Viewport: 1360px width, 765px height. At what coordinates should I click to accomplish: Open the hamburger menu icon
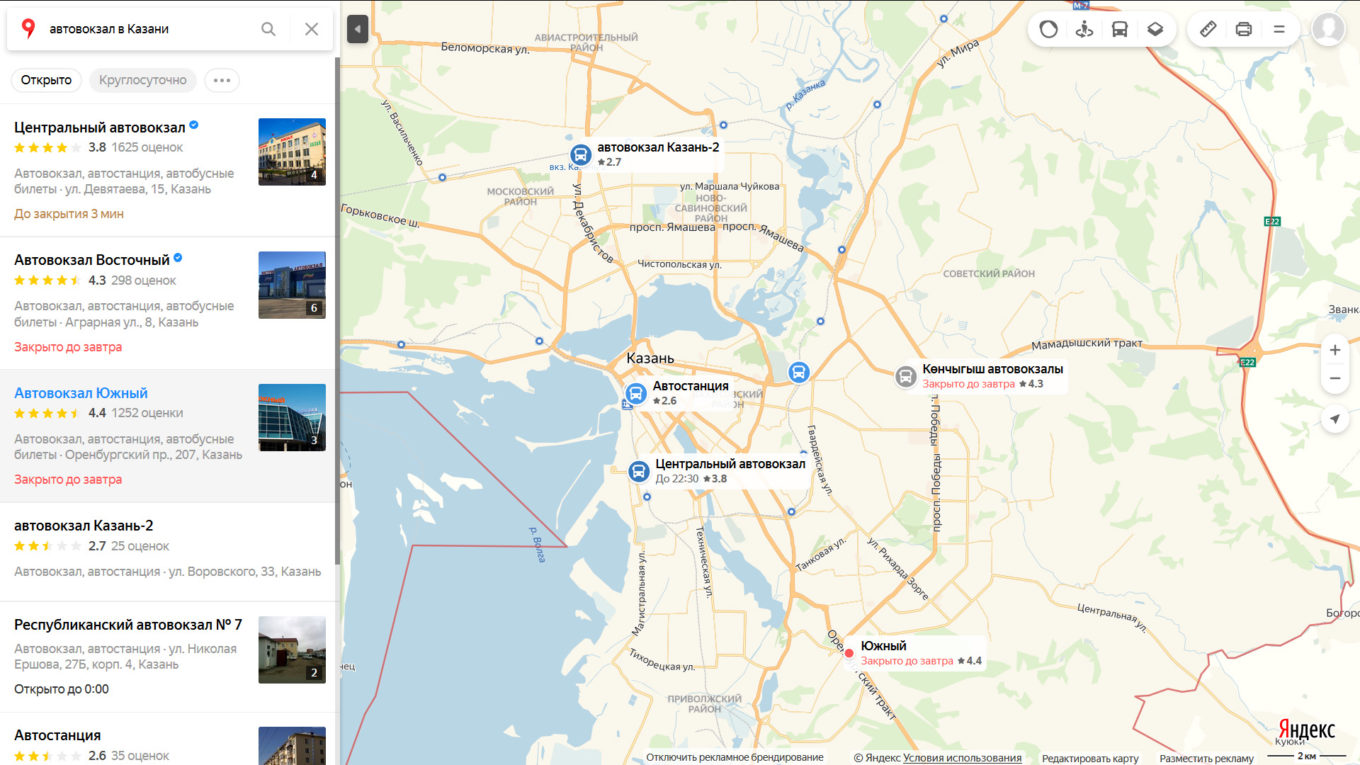click(x=1279, y=29)
